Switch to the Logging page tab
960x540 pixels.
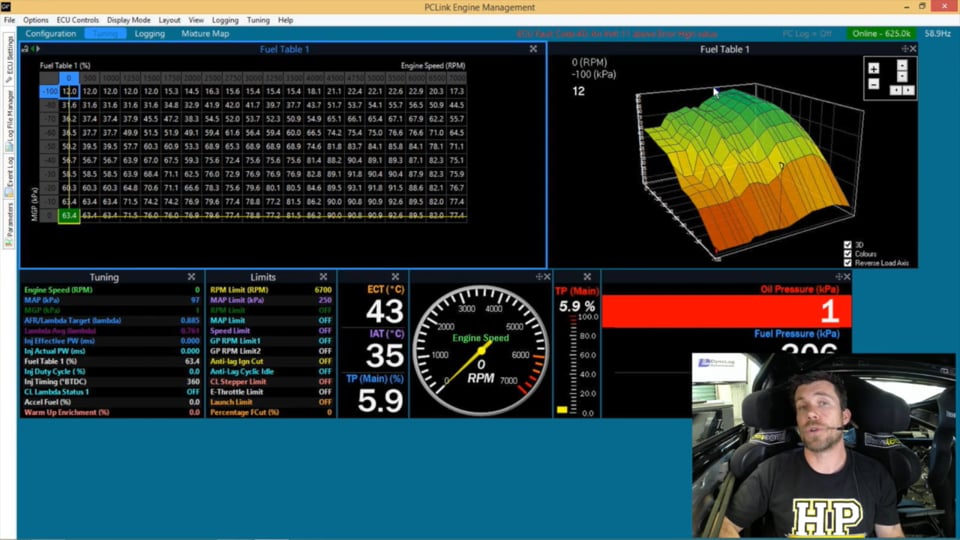pyautogui.click(x=150, y=34)
